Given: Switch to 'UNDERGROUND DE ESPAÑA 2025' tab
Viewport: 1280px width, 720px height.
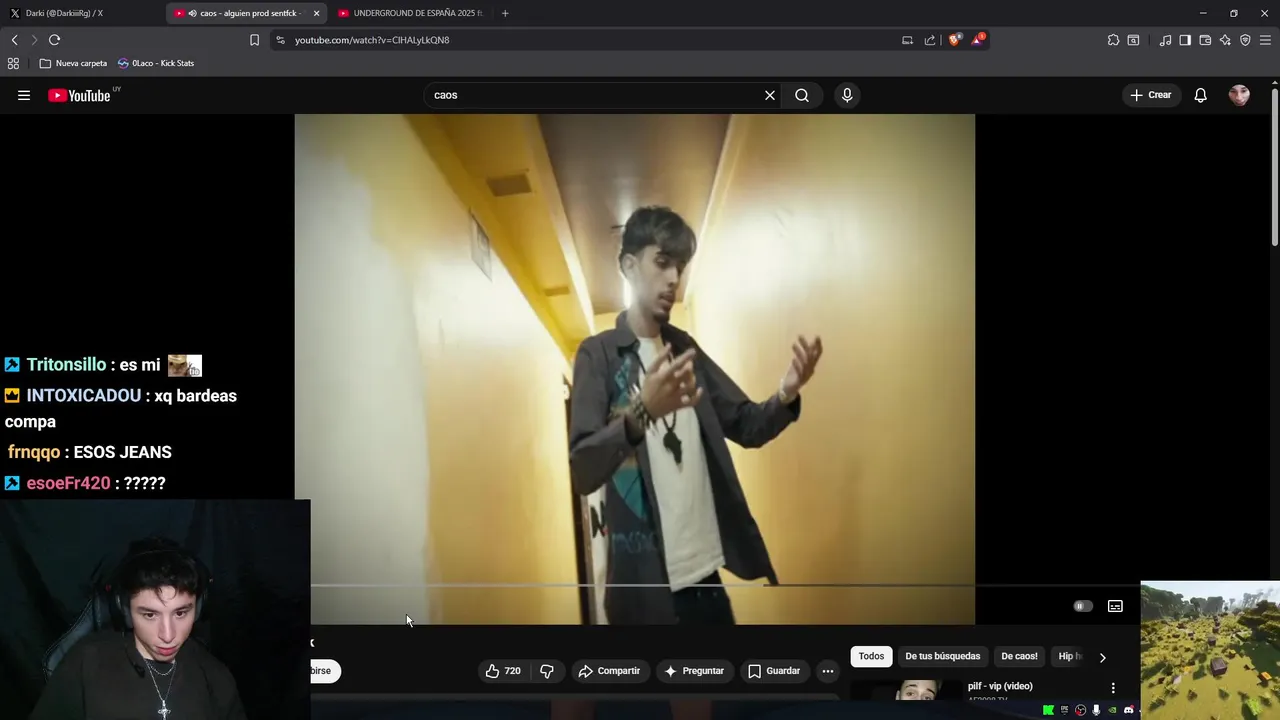Looking at the screenshot, I should point(410,13).
